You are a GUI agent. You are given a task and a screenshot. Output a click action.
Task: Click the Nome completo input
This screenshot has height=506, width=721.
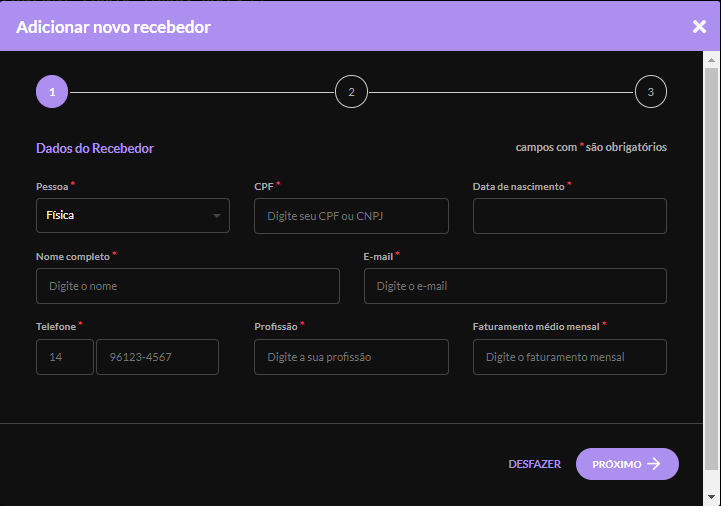click(188, 286)
